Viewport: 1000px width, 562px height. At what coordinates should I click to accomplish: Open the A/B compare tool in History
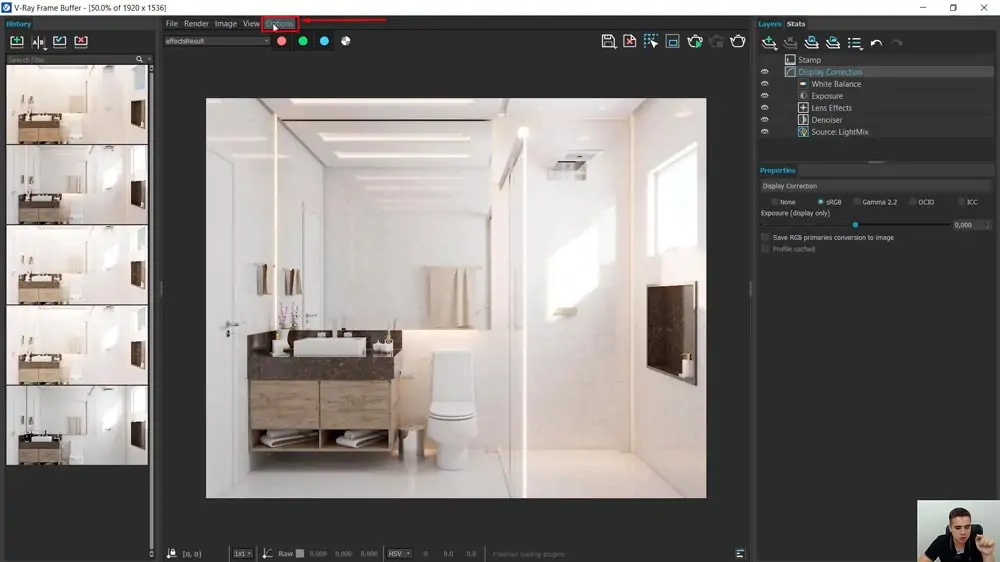pyautogui.click(x=39, y=42)
